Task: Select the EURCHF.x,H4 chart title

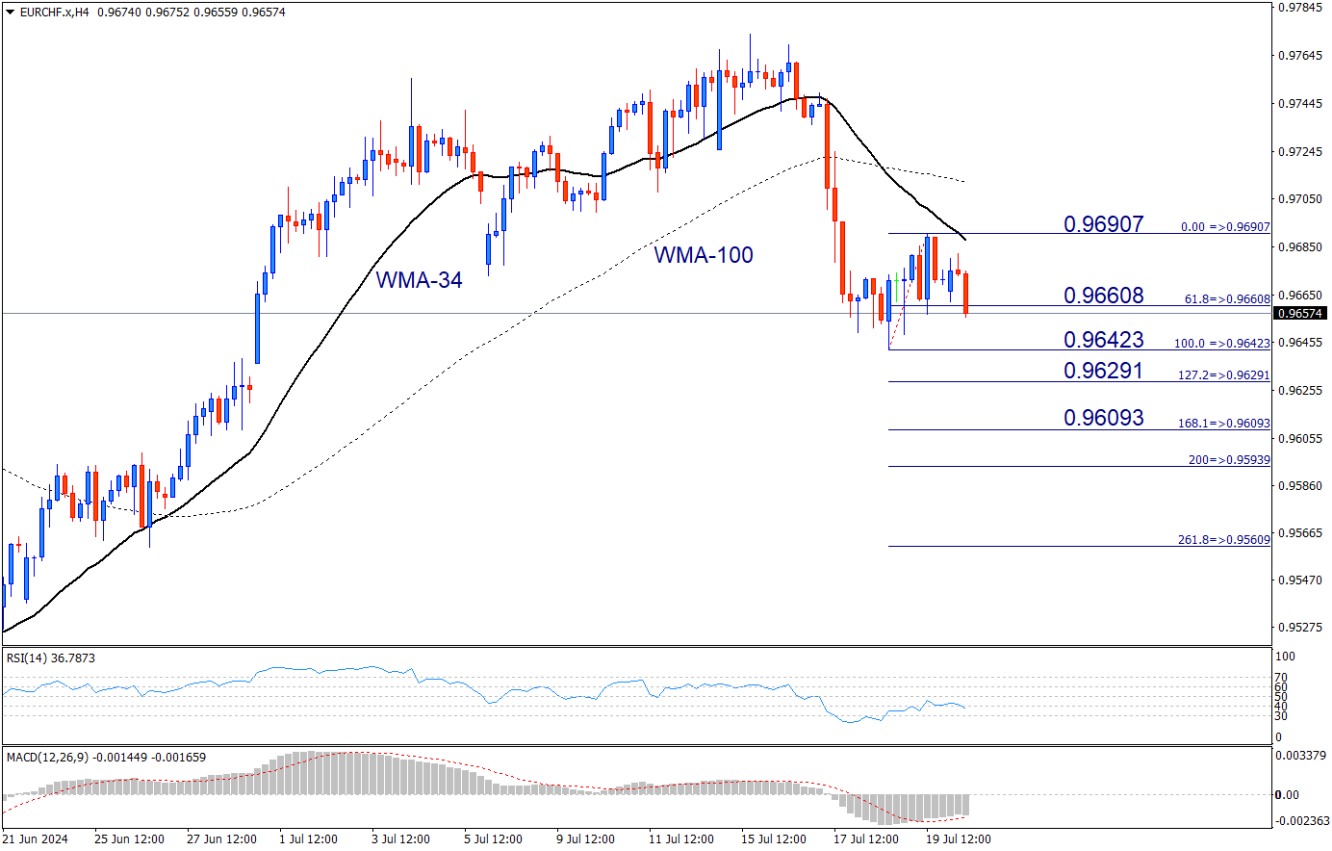Action: (53, 11)
